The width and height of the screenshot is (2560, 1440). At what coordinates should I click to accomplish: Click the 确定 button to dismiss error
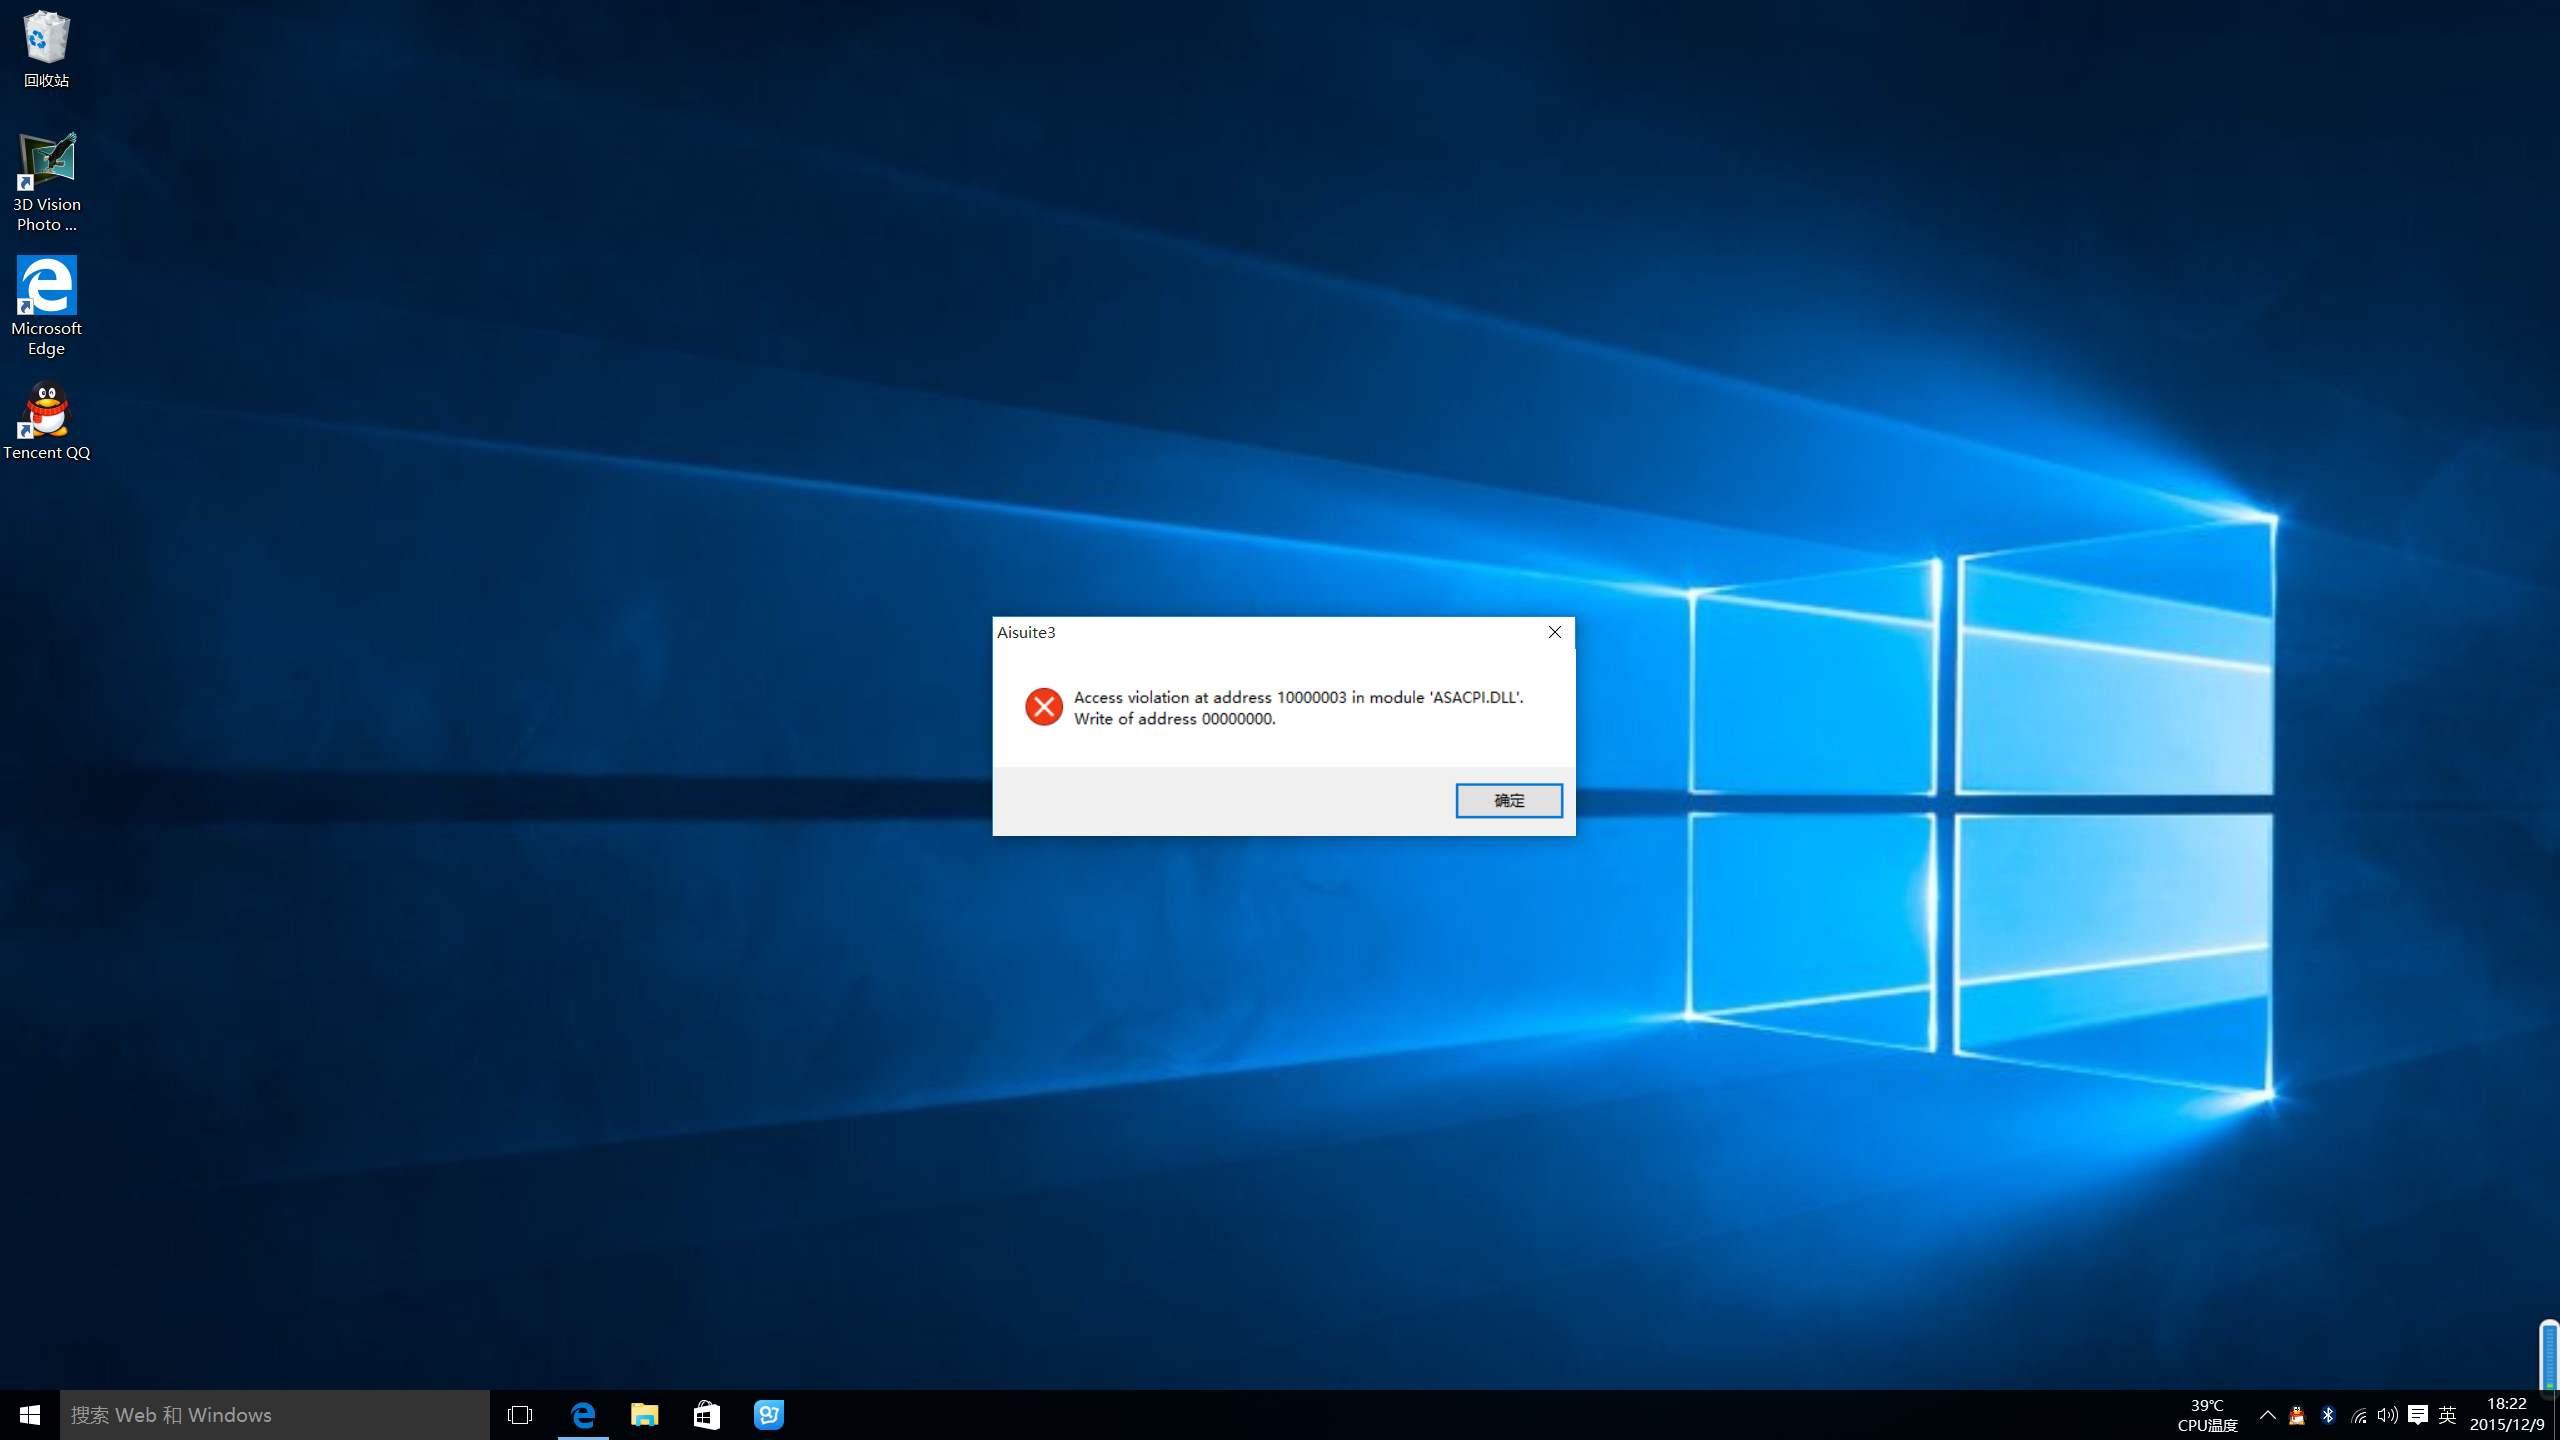1507,800
